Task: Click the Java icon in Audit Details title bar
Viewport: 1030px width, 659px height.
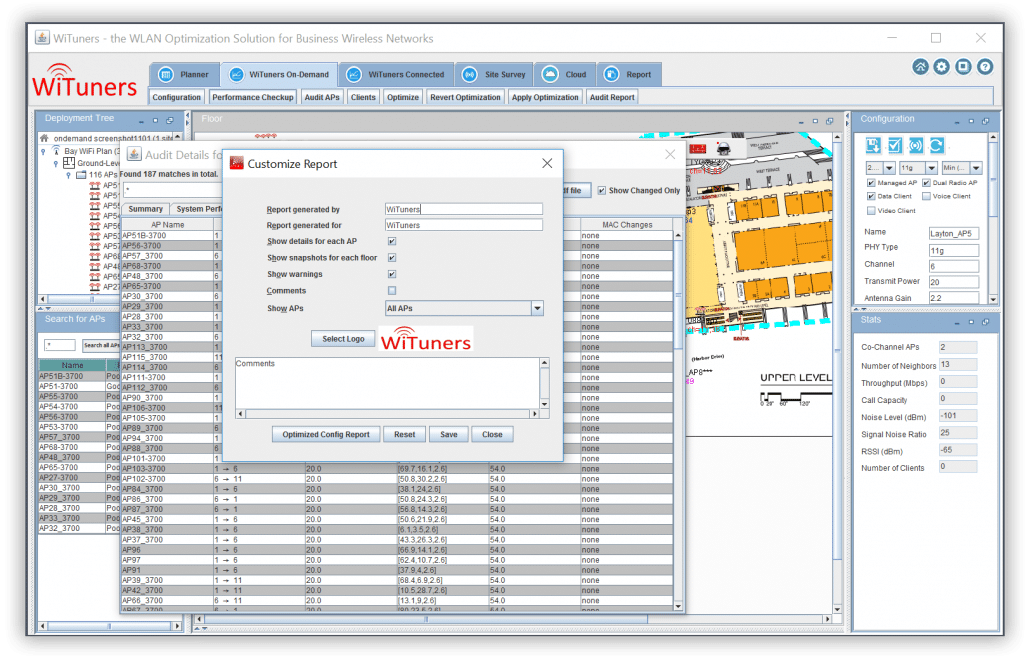Action: pos(134,154)
